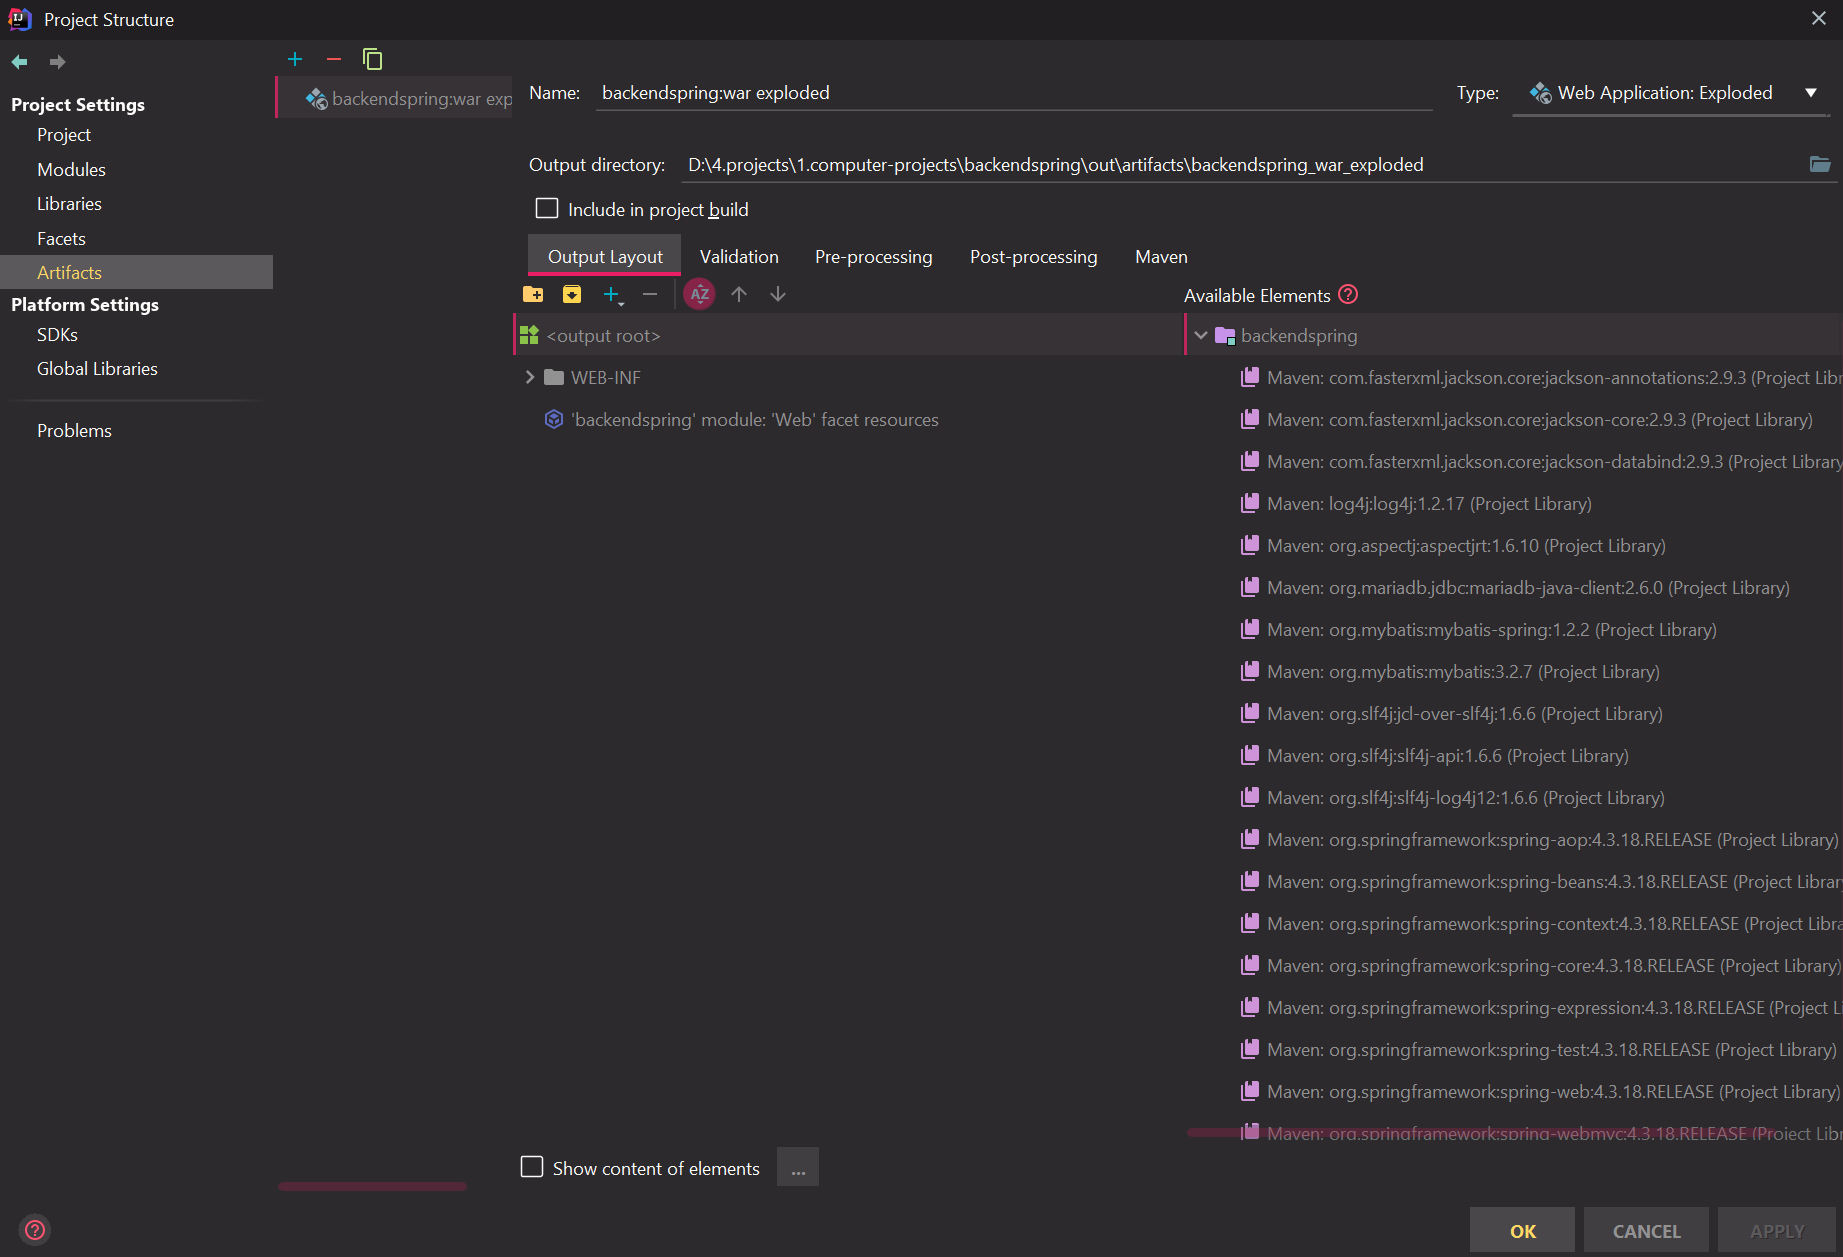Click the WEB-INF folder icon
1843x1257 pixels.
coord(554,377)
